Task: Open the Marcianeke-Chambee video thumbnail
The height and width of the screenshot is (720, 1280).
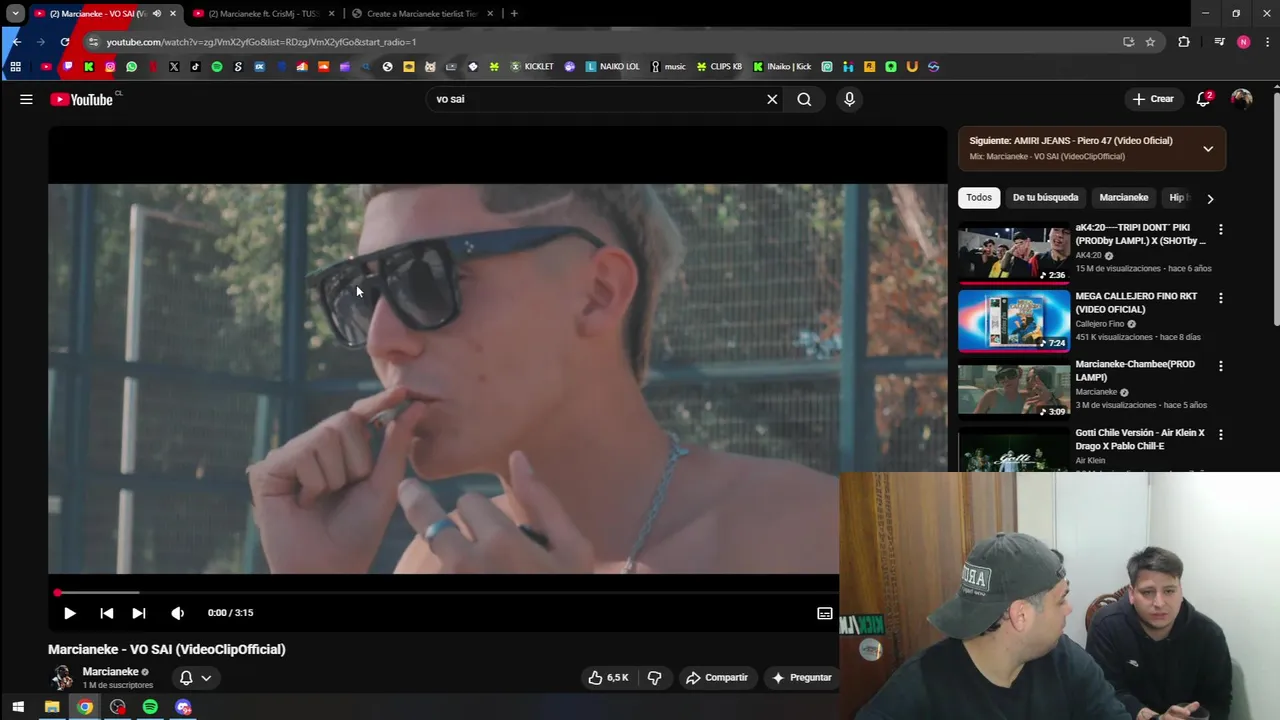Action: [x=1014, y=389]
